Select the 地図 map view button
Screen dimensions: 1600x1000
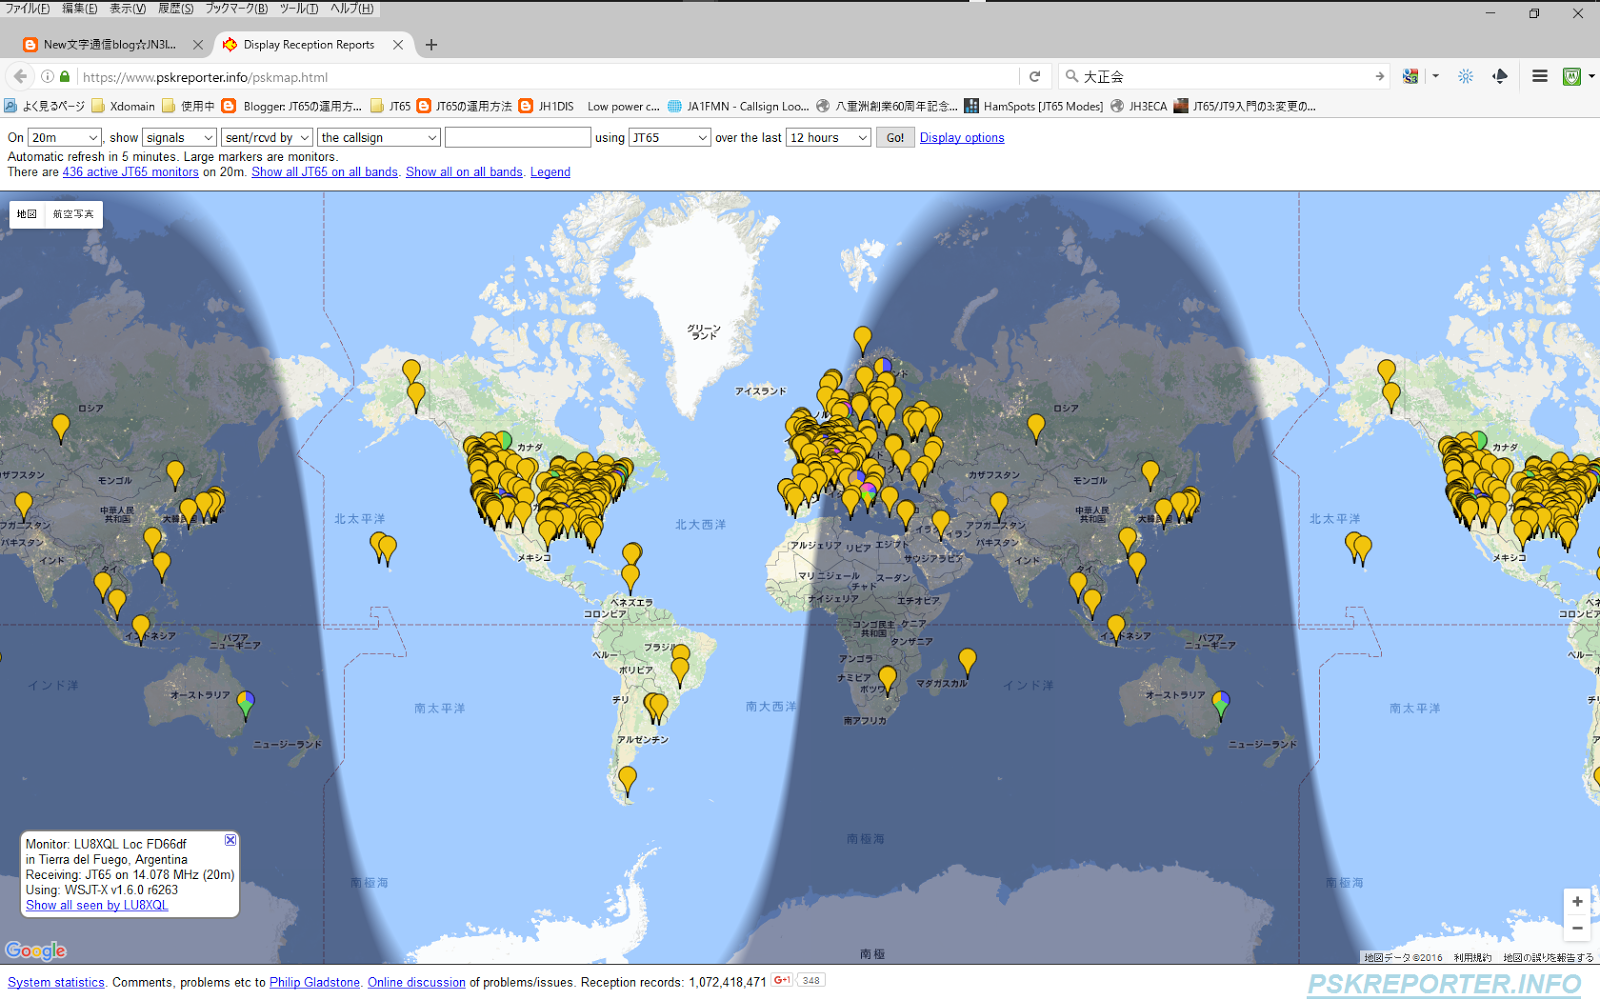26,213
